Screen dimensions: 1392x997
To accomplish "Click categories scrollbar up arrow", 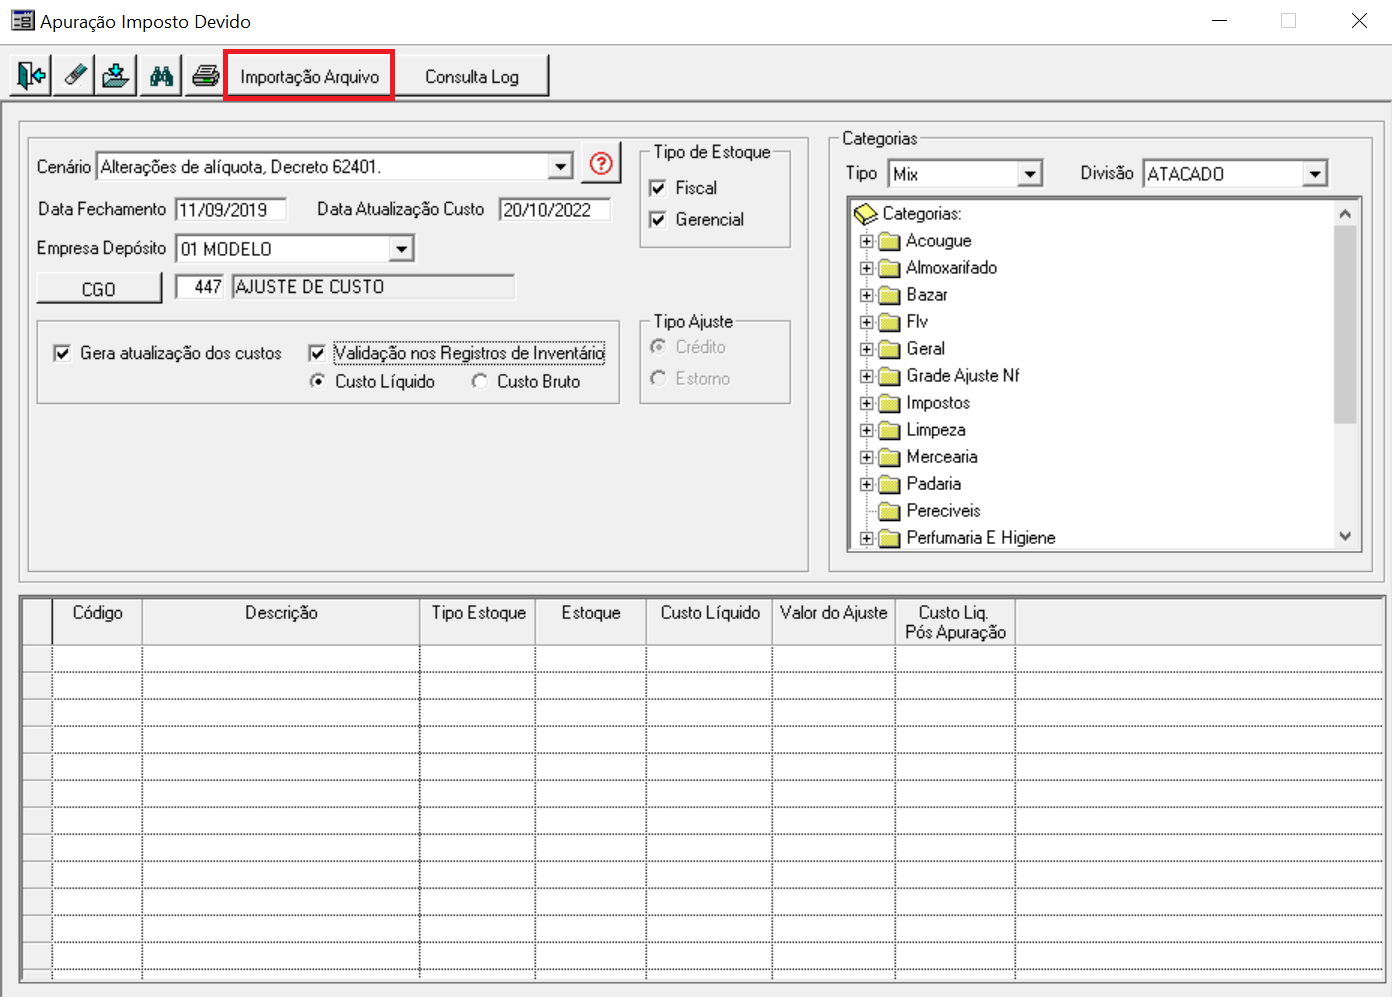I will pos(1345,213).
